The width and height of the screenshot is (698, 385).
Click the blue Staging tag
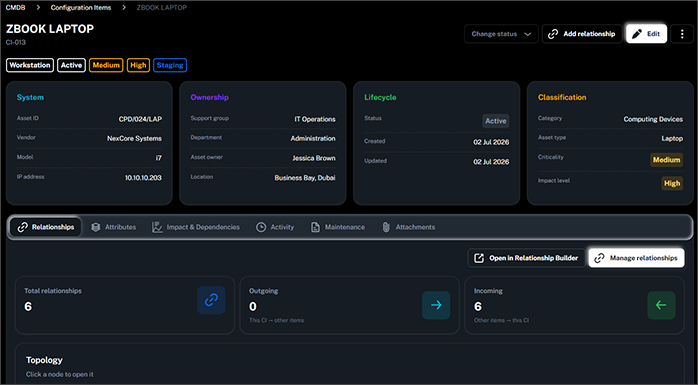(170, 65)
